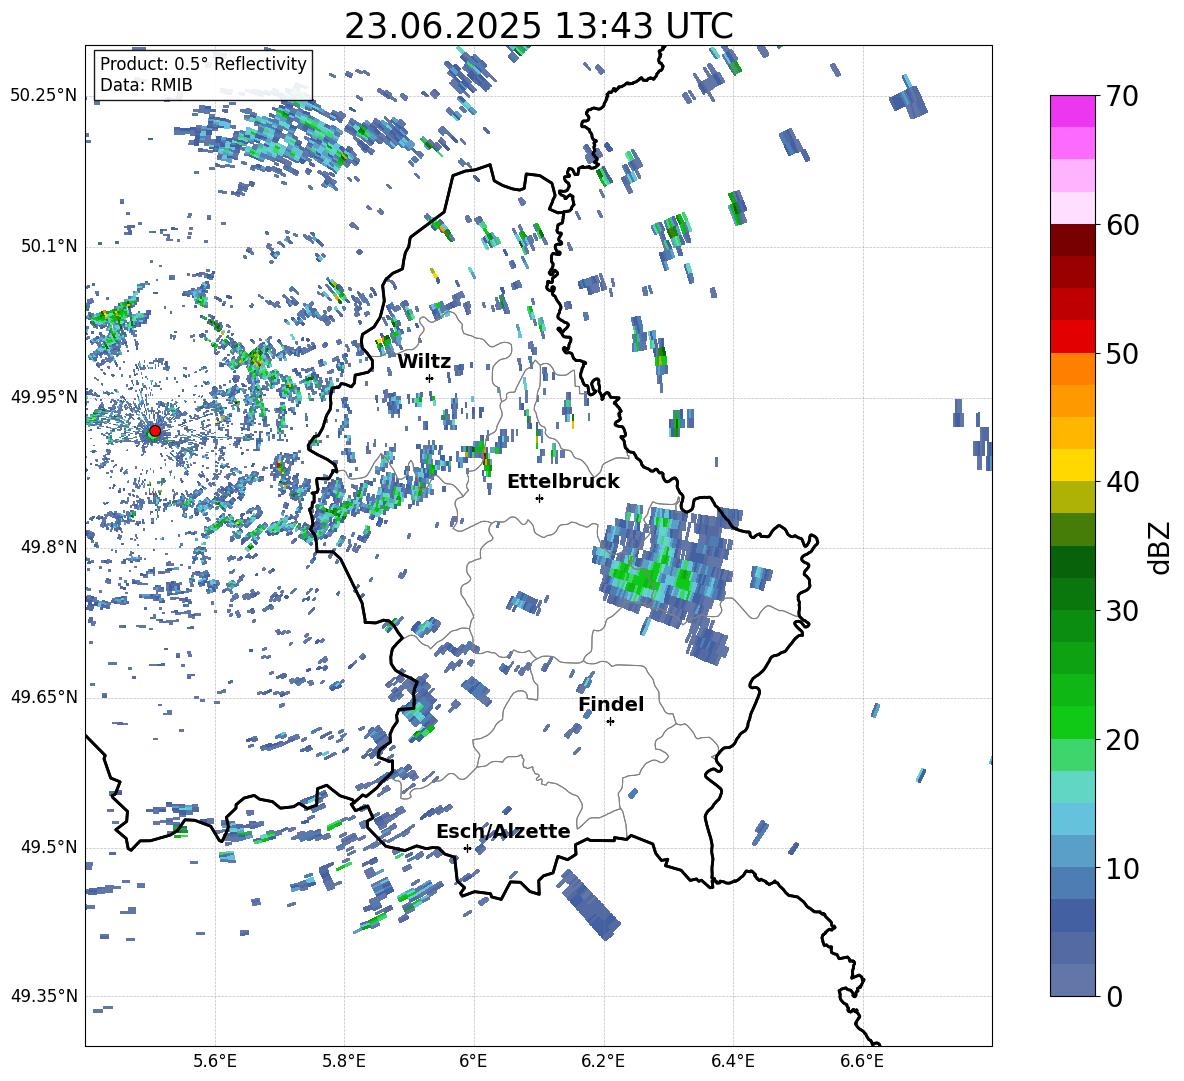This screenshot has width=1184, height=1081.
Task: Click the bright red colorbar swatch
Action: click(1072, 337)
